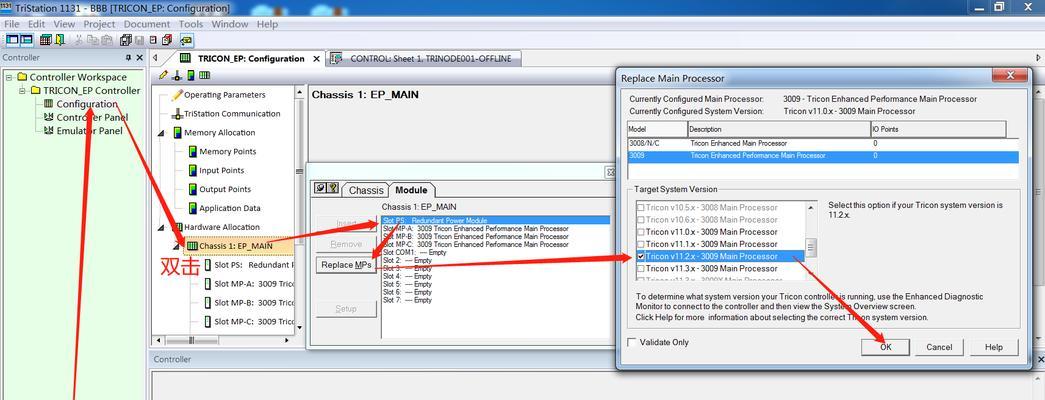Click the network connection icon in configuration toolbar
This screenshot has height=400, width=1045.
click(x=177, y=75)
